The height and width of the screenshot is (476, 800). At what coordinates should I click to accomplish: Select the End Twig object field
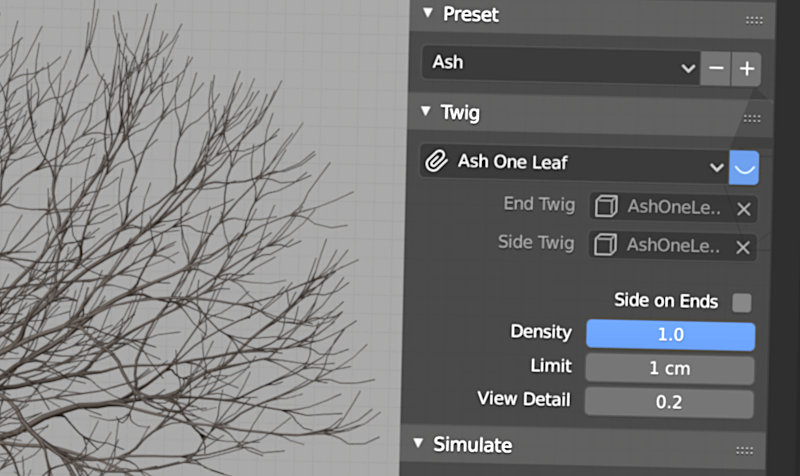tap(672, 208)
